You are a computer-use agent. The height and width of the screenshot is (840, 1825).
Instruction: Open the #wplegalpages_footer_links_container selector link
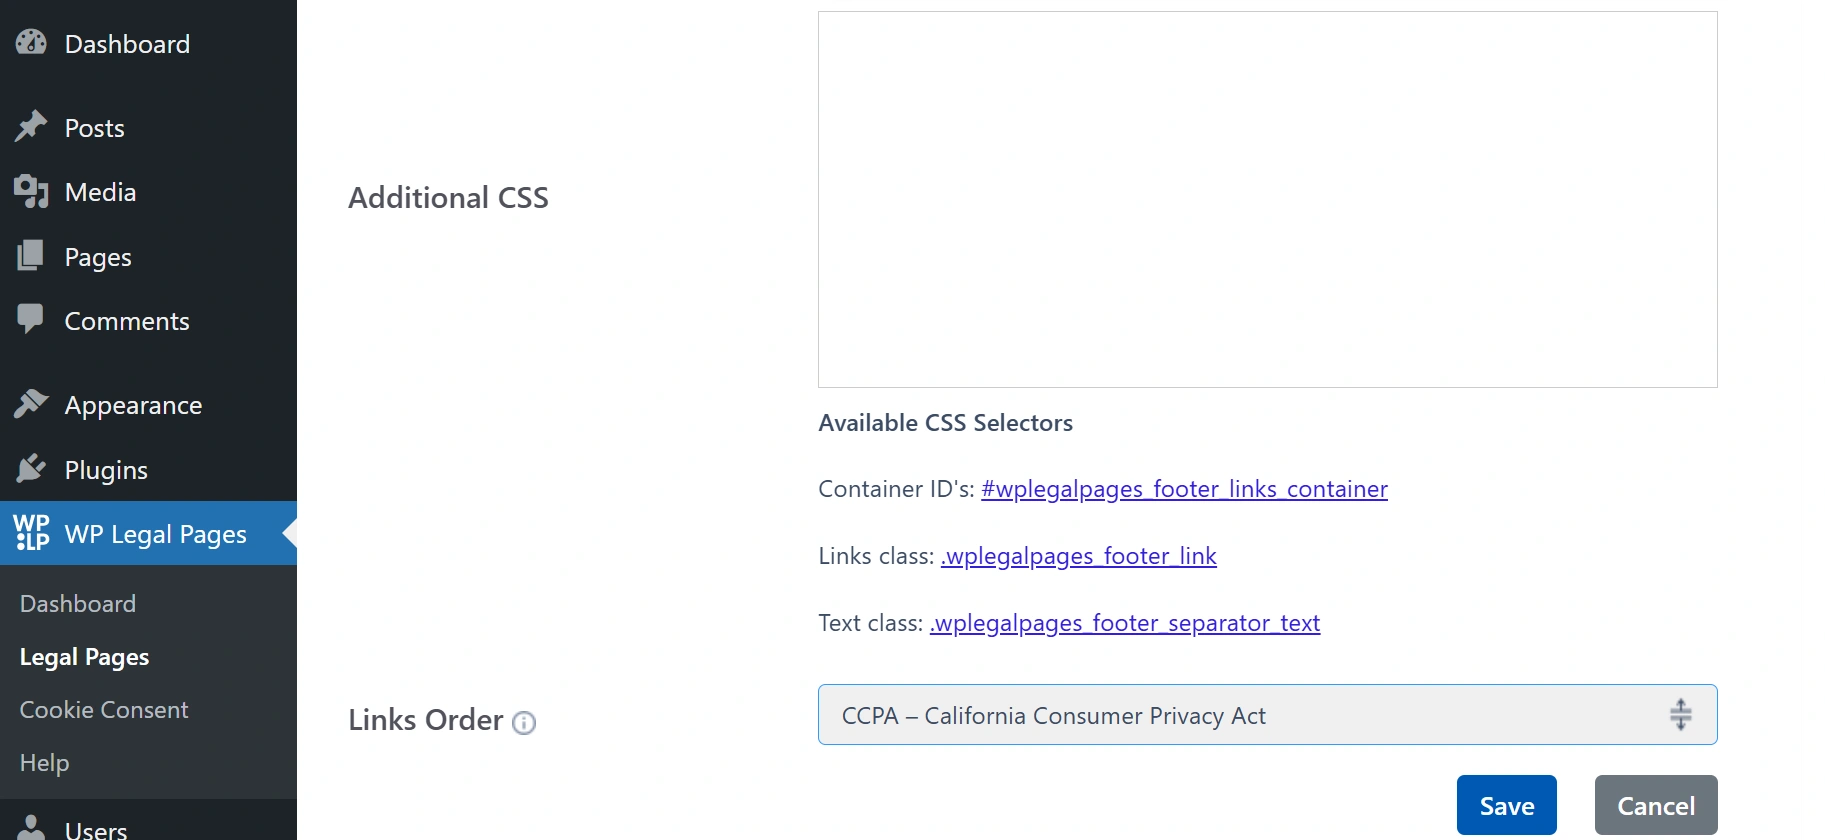(1183, 489)
